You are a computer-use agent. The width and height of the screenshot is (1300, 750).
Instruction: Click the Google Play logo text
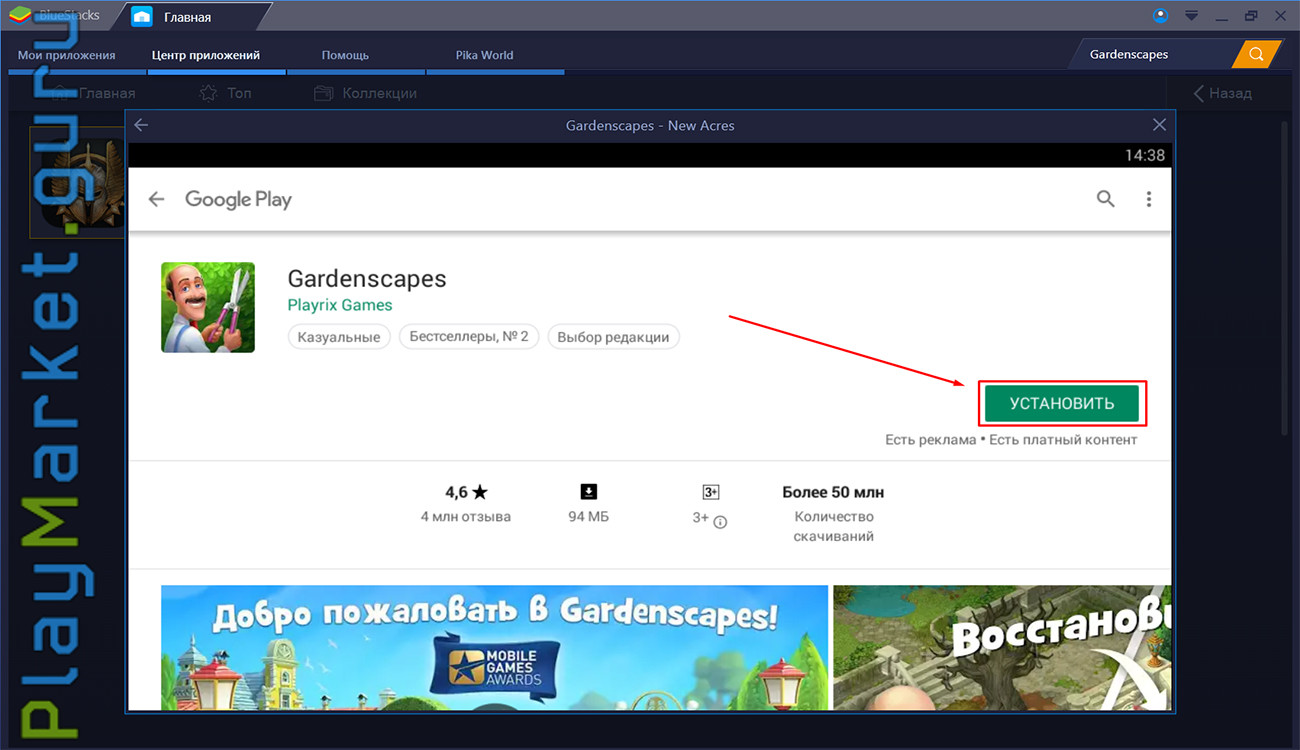point(238,199)
